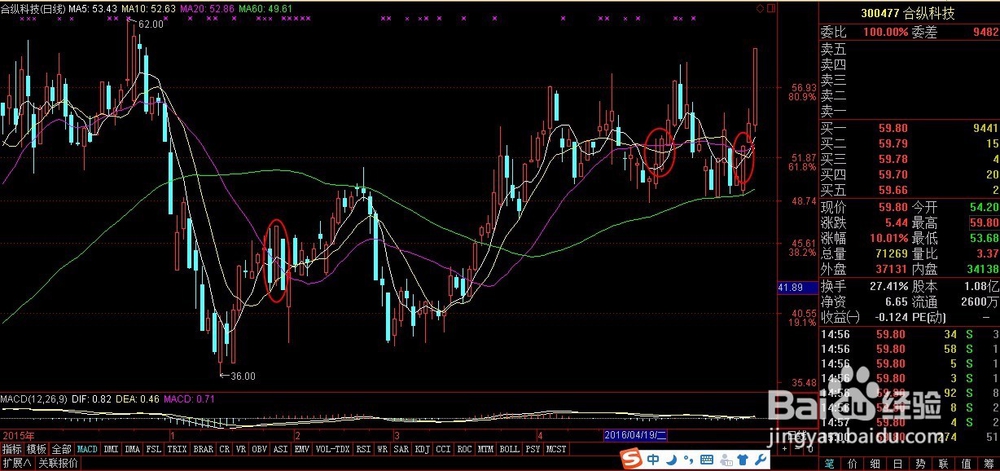Click the diamond icon above the chart
Screen dimensions: 1000x471
pos(760,8)
